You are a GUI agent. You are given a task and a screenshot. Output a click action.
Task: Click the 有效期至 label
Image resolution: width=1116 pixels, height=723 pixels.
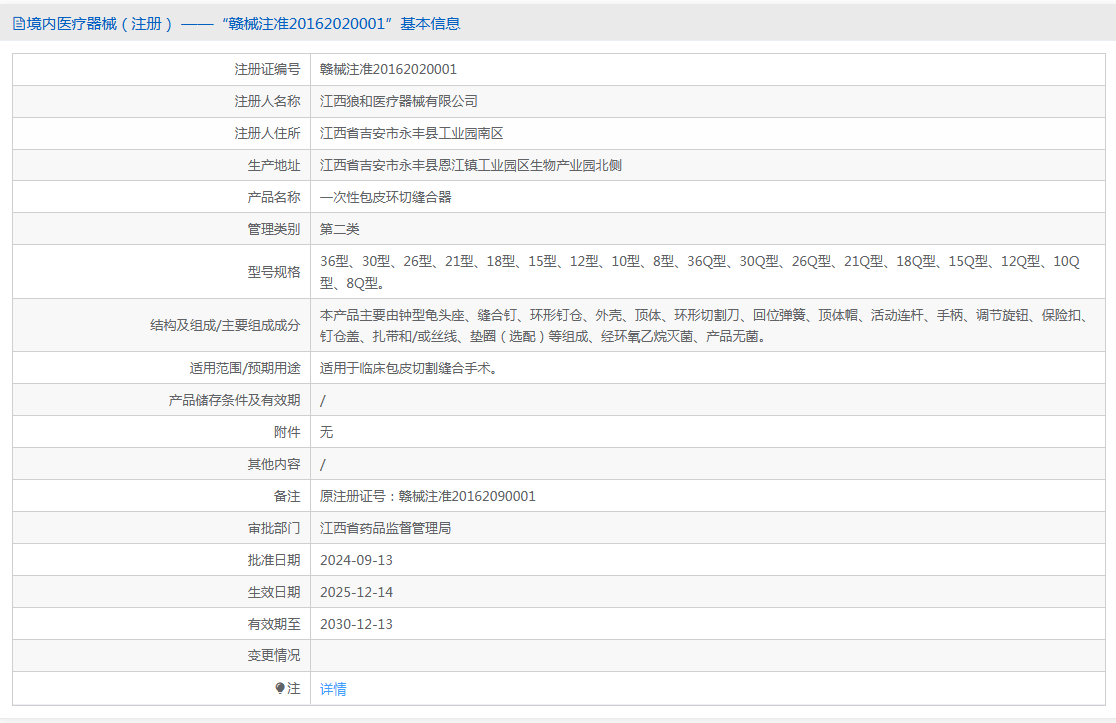274,624
